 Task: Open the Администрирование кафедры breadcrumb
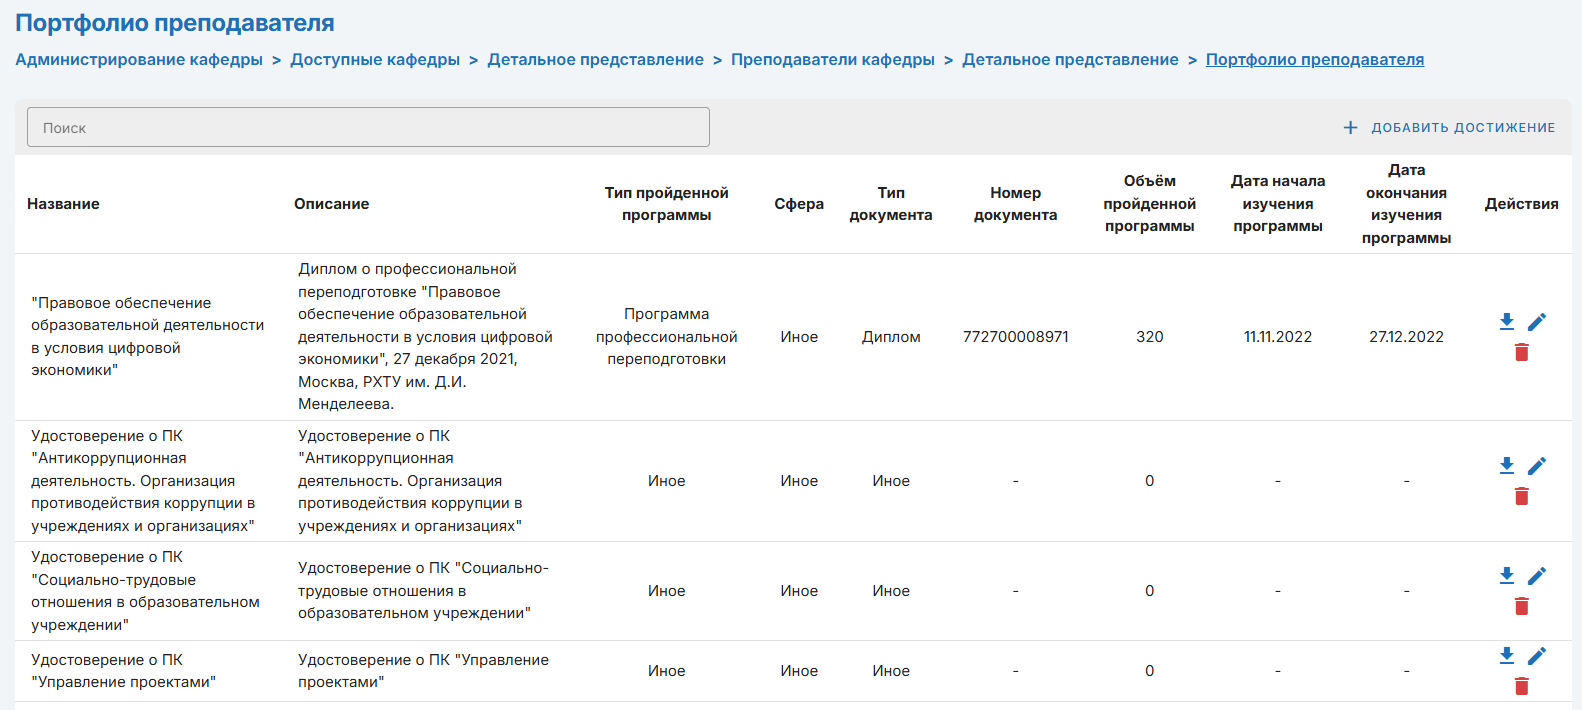point(139,60)
